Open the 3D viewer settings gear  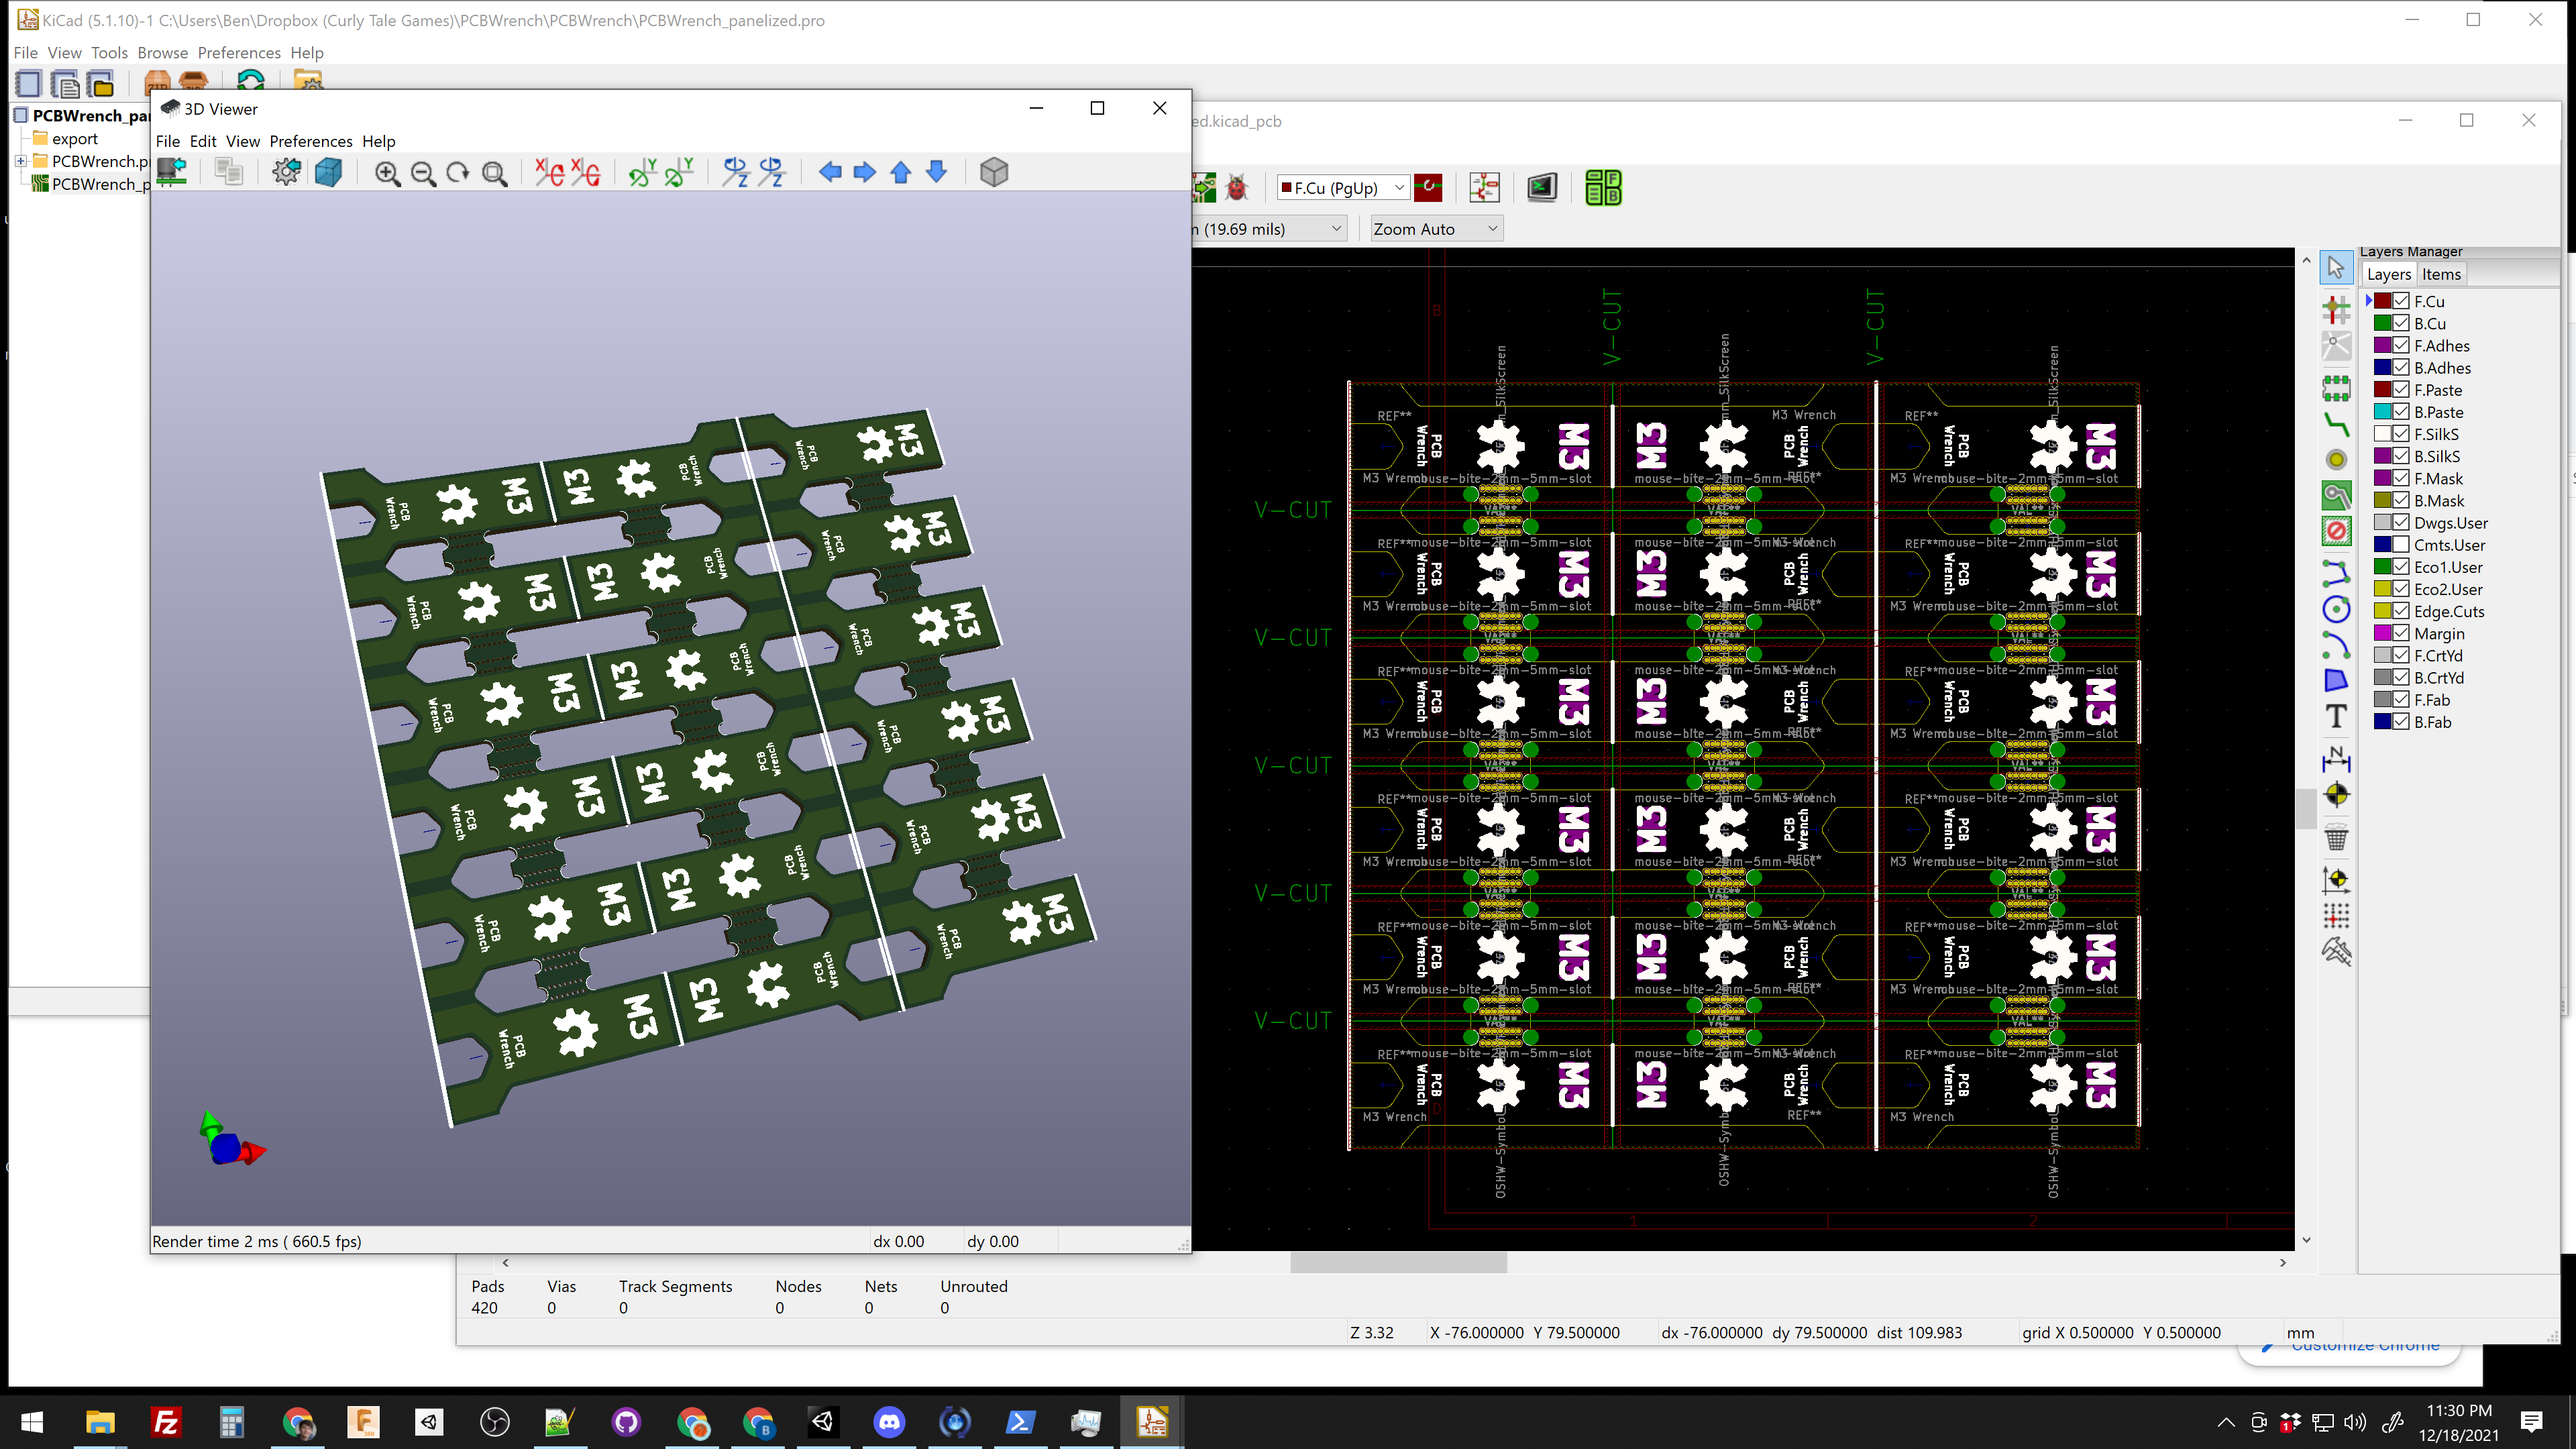[x=286, y=173]
